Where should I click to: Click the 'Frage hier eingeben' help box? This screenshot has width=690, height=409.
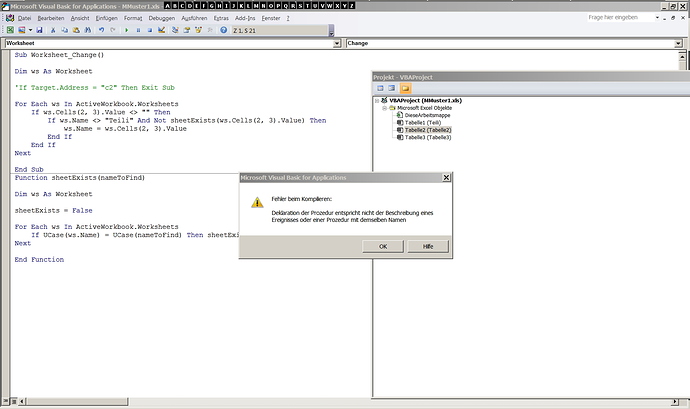pos(620,18)
